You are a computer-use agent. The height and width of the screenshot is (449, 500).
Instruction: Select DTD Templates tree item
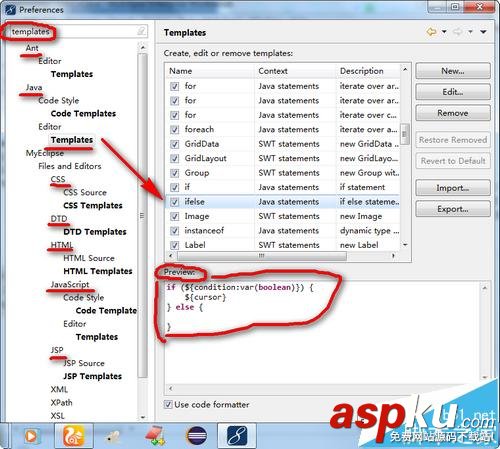click(95, 232)
